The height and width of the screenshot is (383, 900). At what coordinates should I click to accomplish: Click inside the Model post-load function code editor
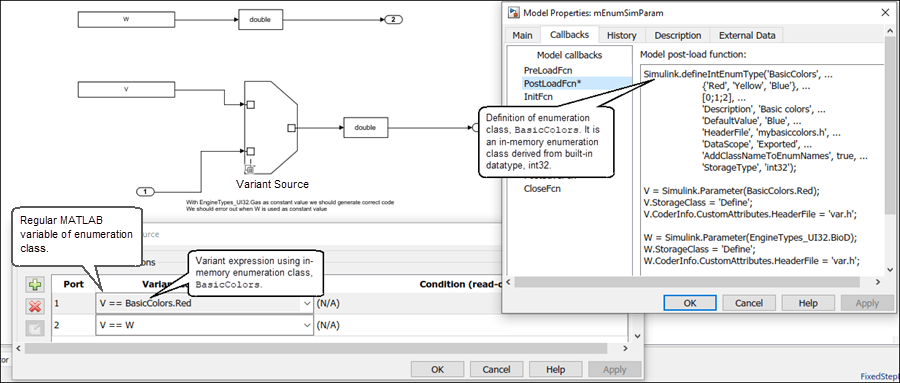pyautogui.click(x=763, y=169)
